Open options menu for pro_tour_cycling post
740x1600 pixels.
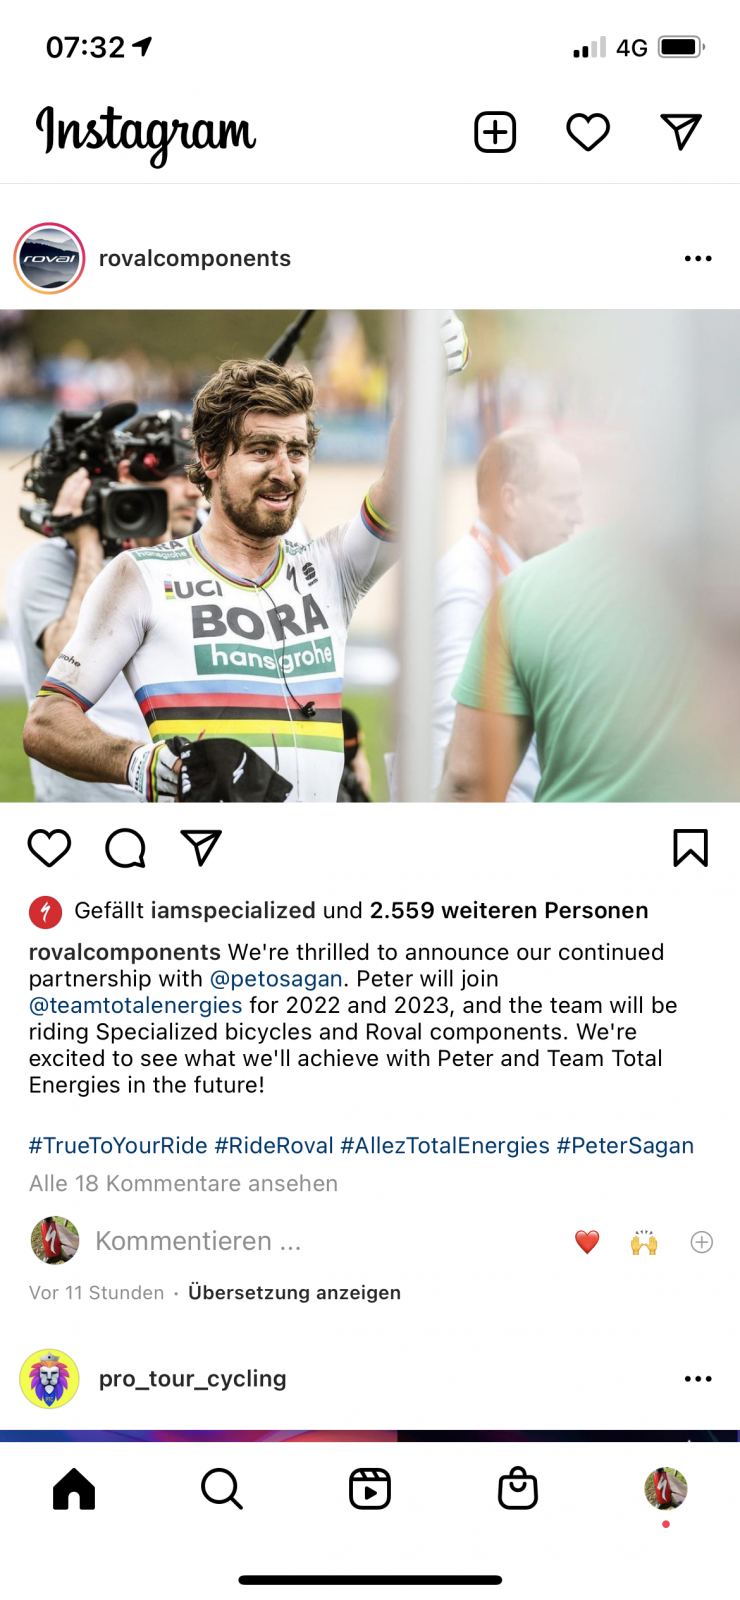point(698,1379)
